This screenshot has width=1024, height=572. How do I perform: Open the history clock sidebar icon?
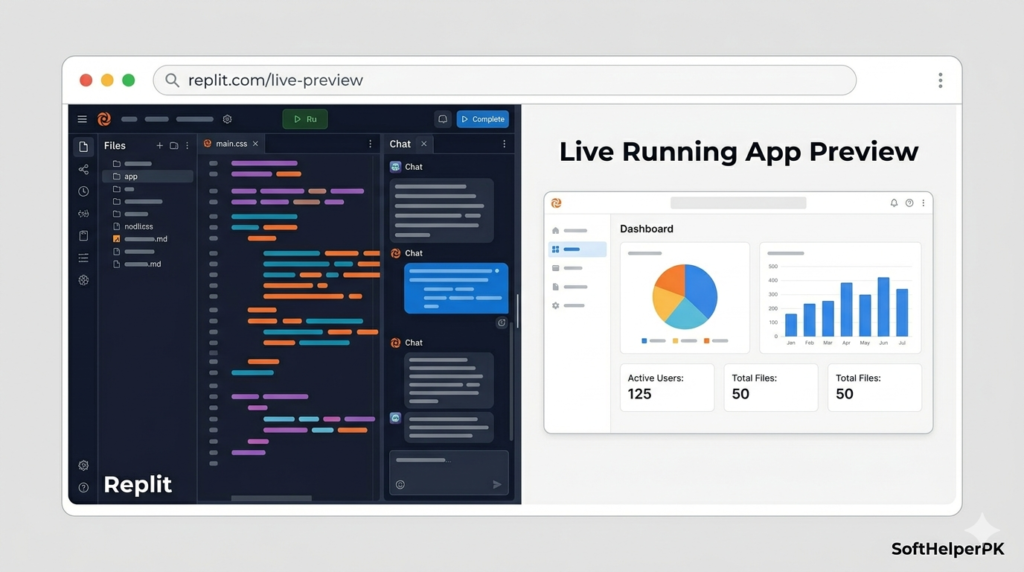click(x=84, y=191)
